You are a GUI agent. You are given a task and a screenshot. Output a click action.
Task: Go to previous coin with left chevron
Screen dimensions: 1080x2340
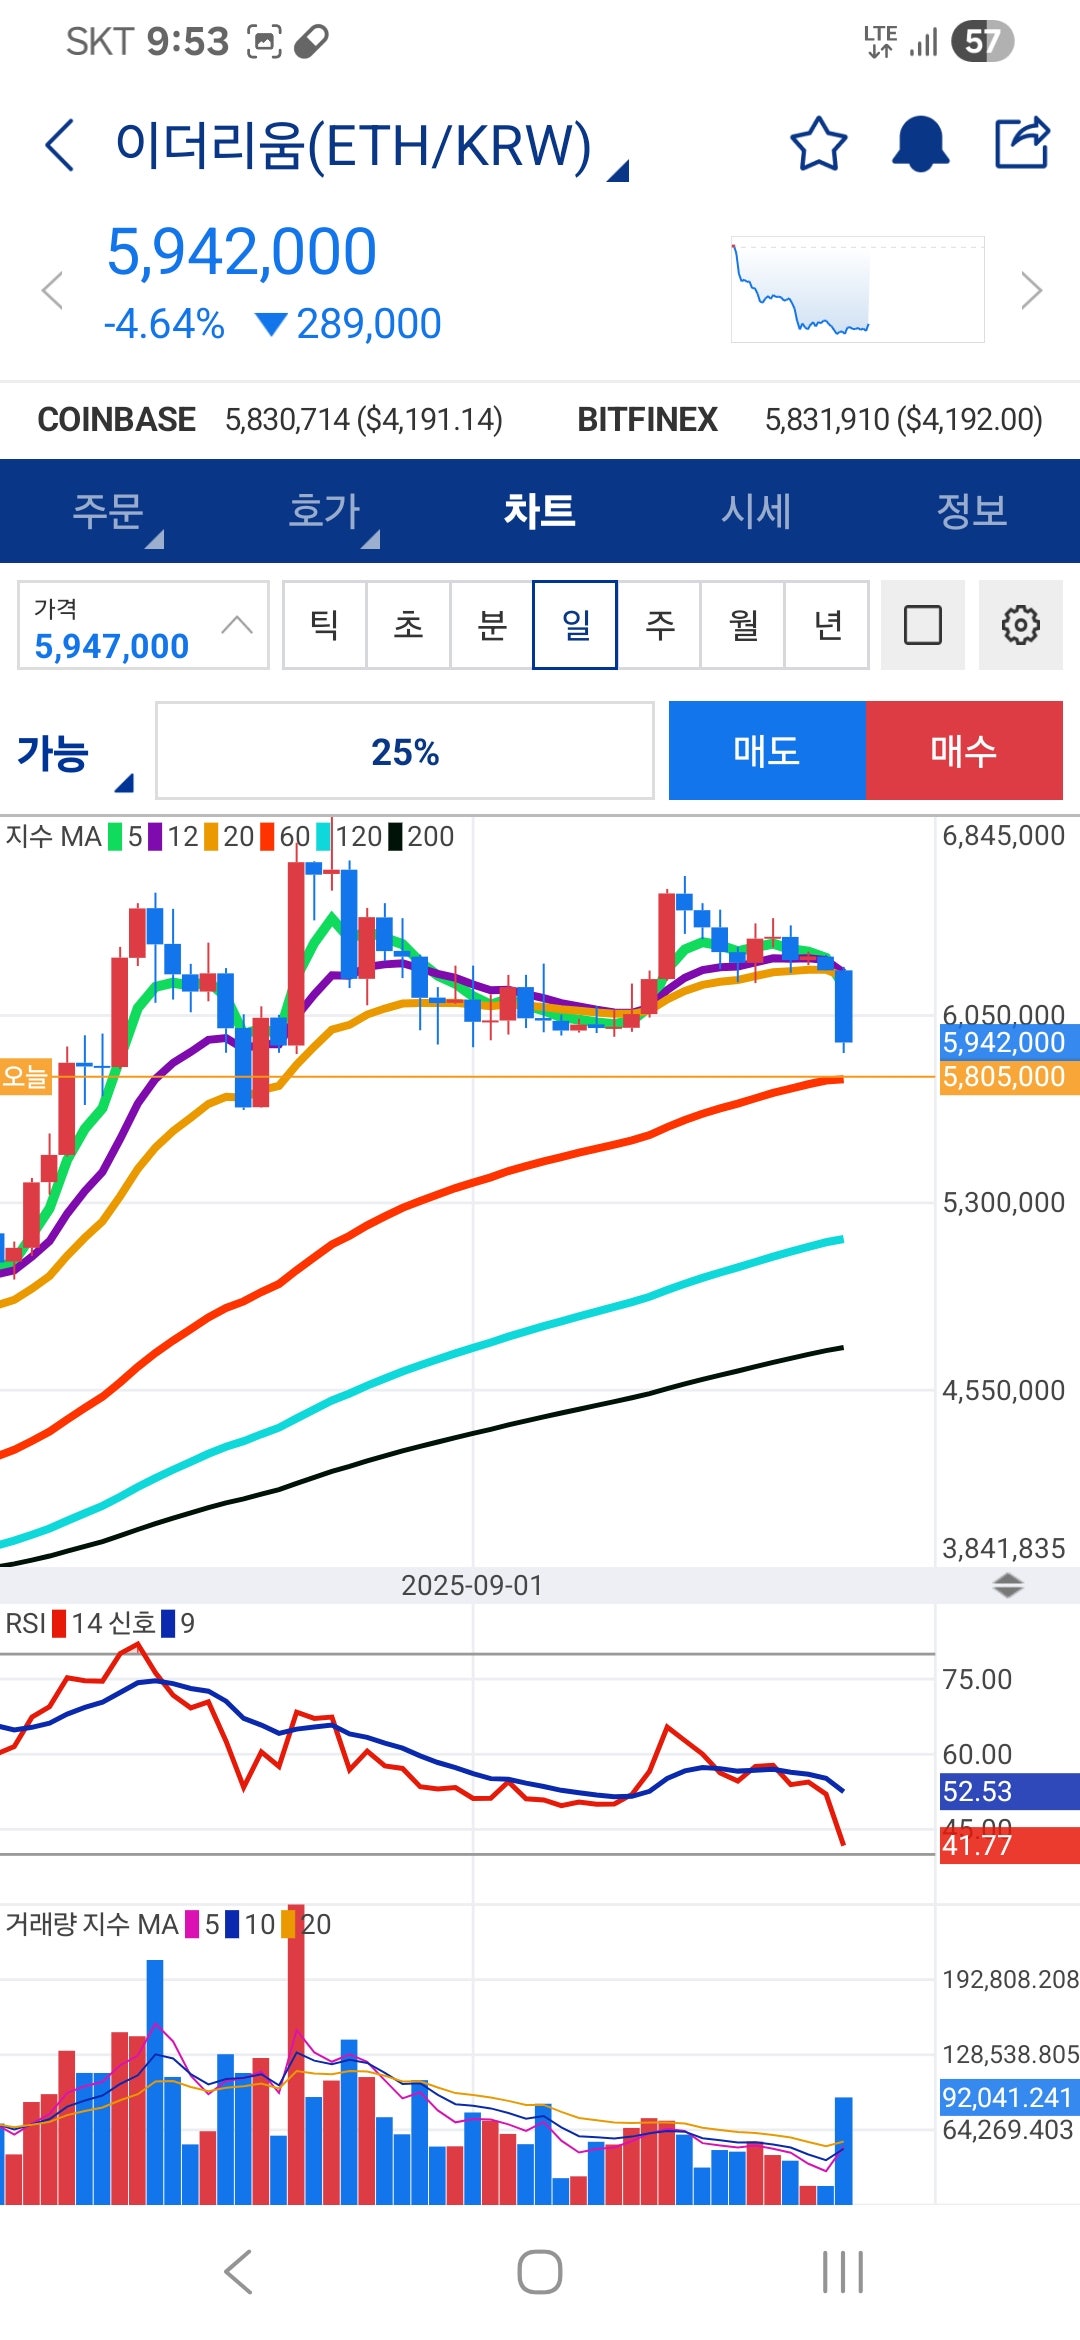pos(52,290)
